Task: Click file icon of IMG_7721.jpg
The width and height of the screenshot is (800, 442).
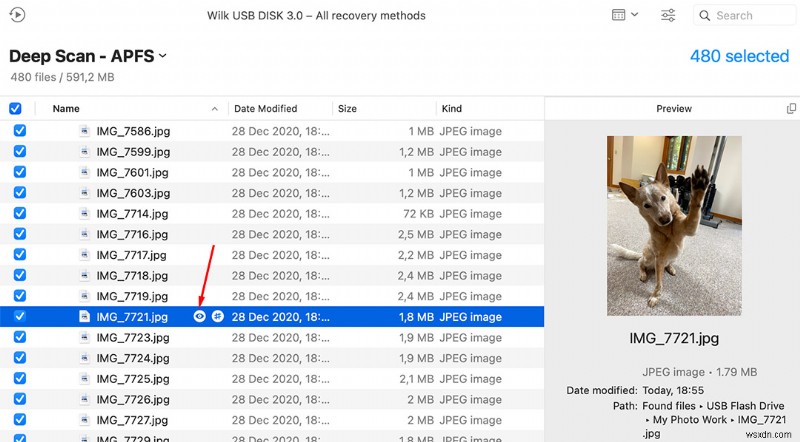Action: 85,316
